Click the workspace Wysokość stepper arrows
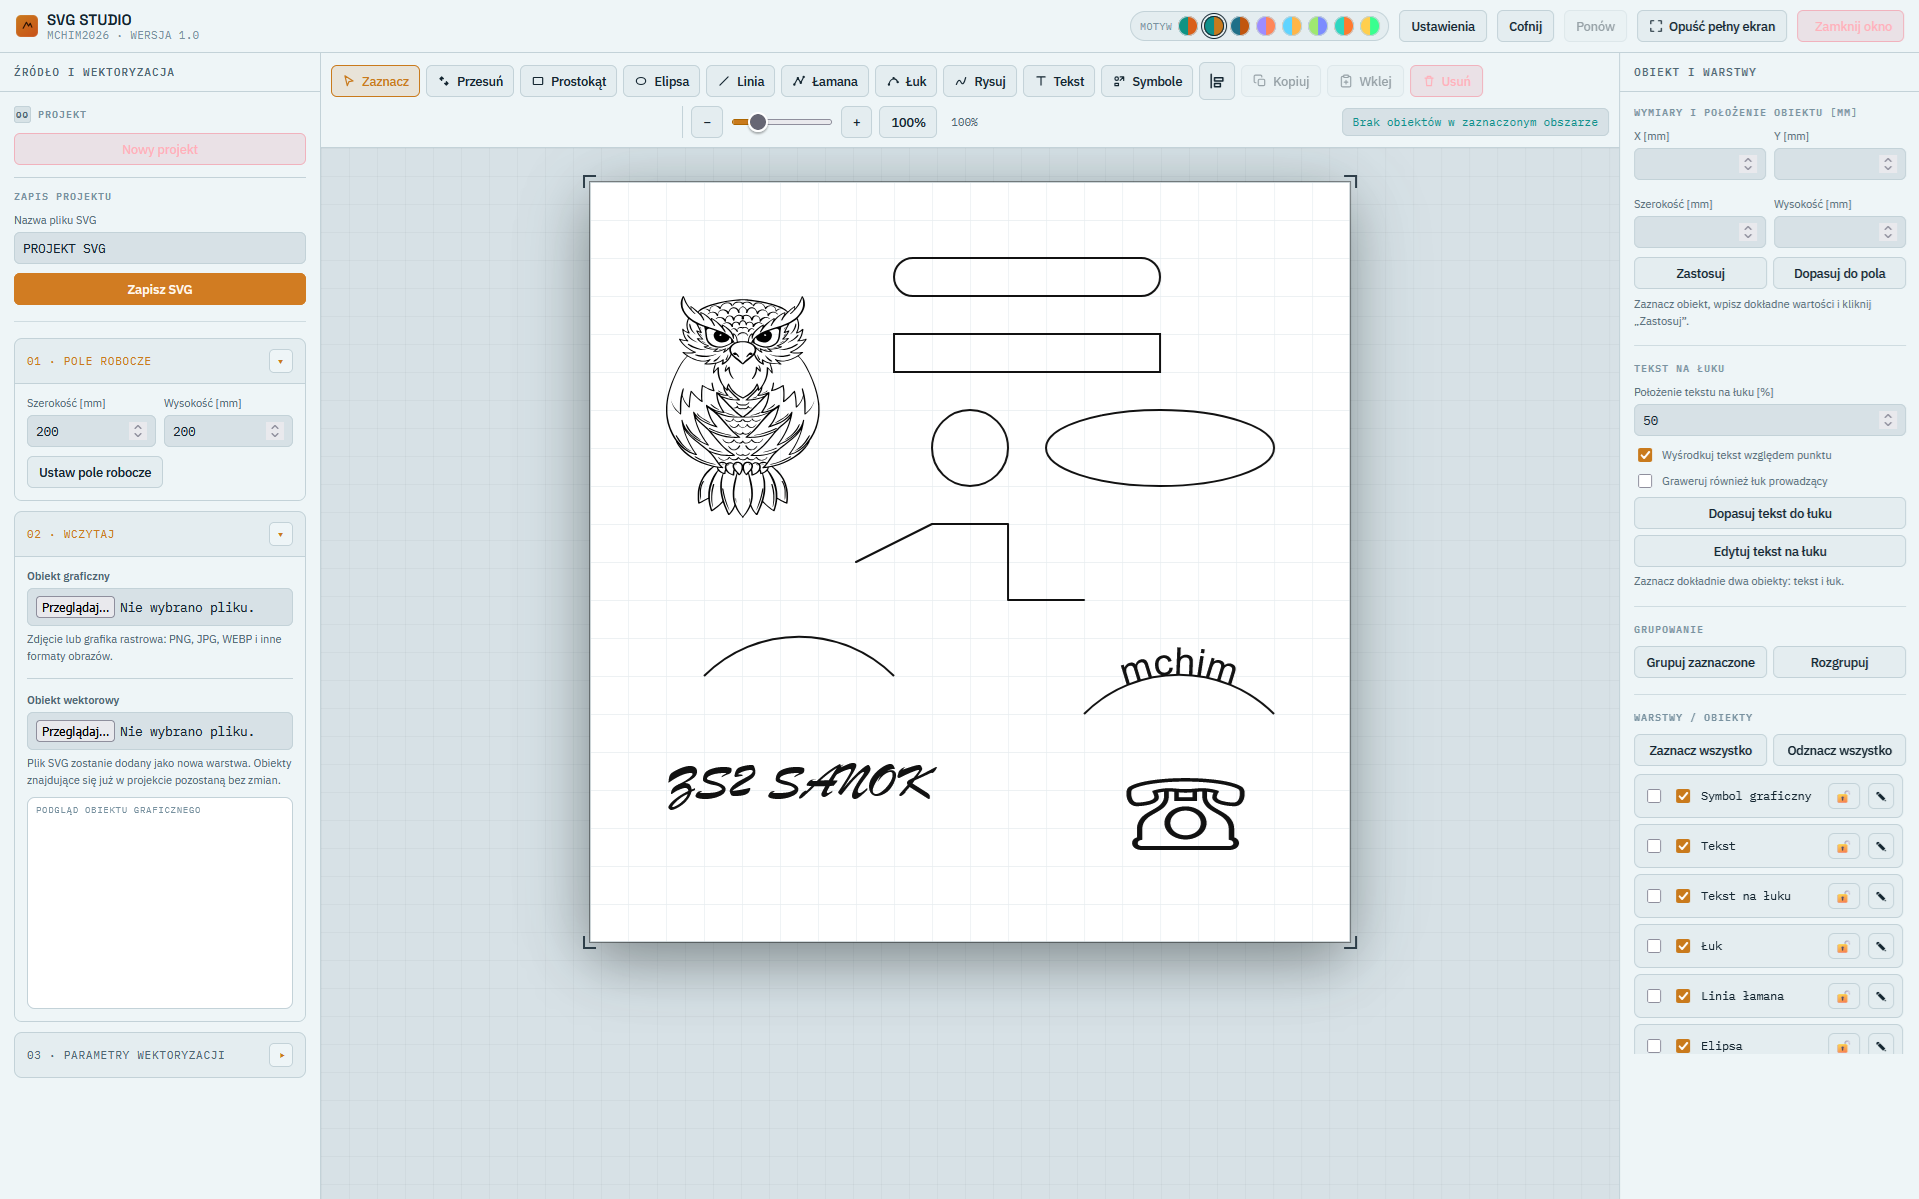The width and height of the screenshot is (1919, 1199). point(275,431)
